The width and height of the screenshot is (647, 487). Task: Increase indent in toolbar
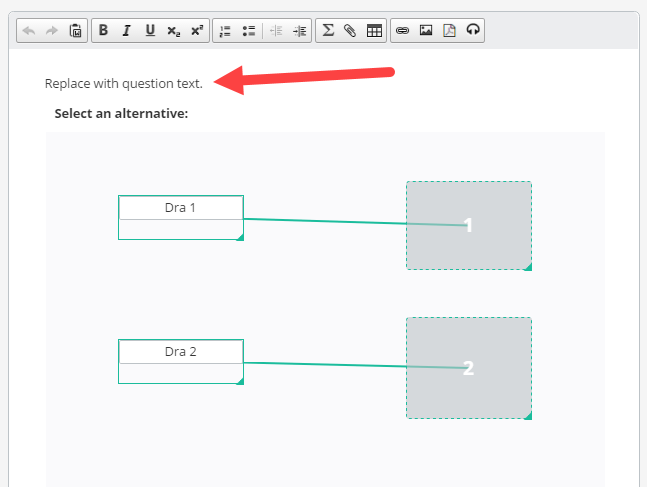tap(300, 31)
